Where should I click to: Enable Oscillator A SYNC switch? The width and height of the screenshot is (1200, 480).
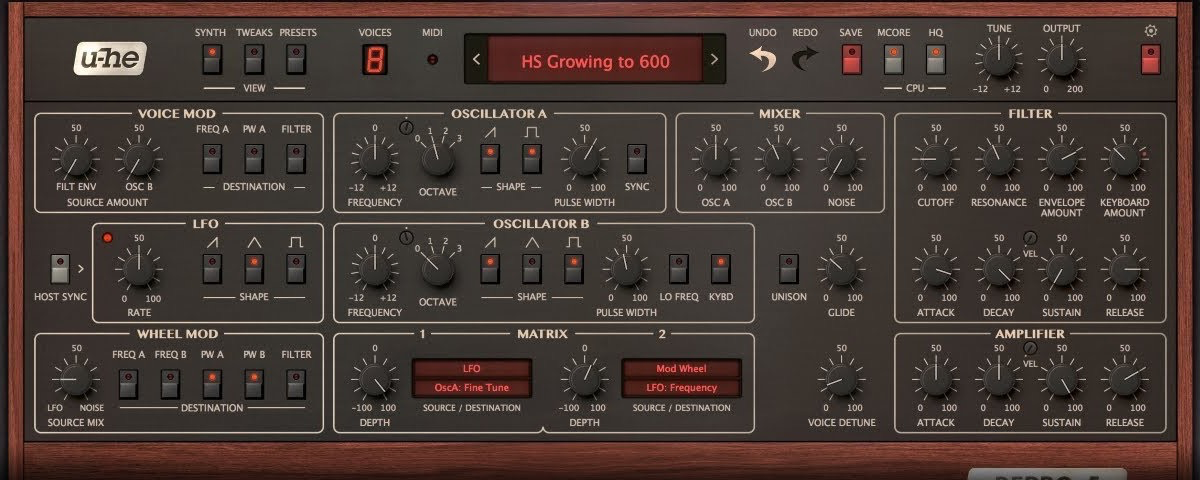(x=636, y=158)
